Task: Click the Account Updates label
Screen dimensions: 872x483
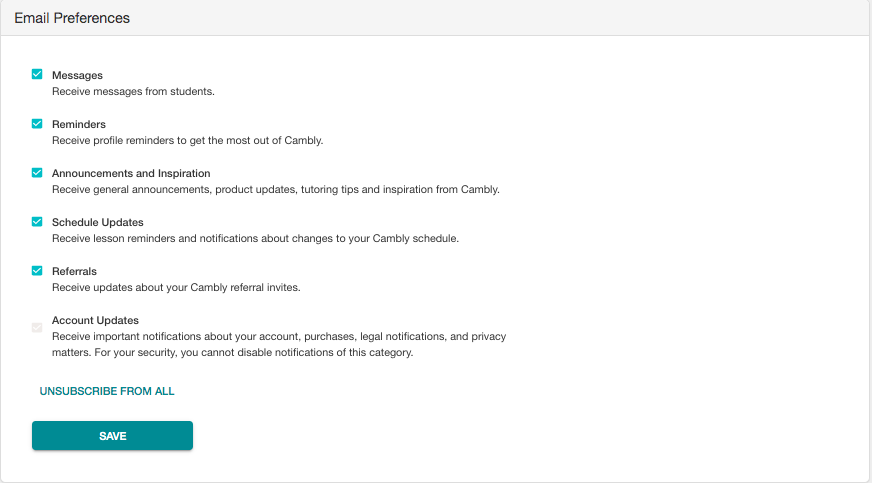Action: [x=96, y=320]
